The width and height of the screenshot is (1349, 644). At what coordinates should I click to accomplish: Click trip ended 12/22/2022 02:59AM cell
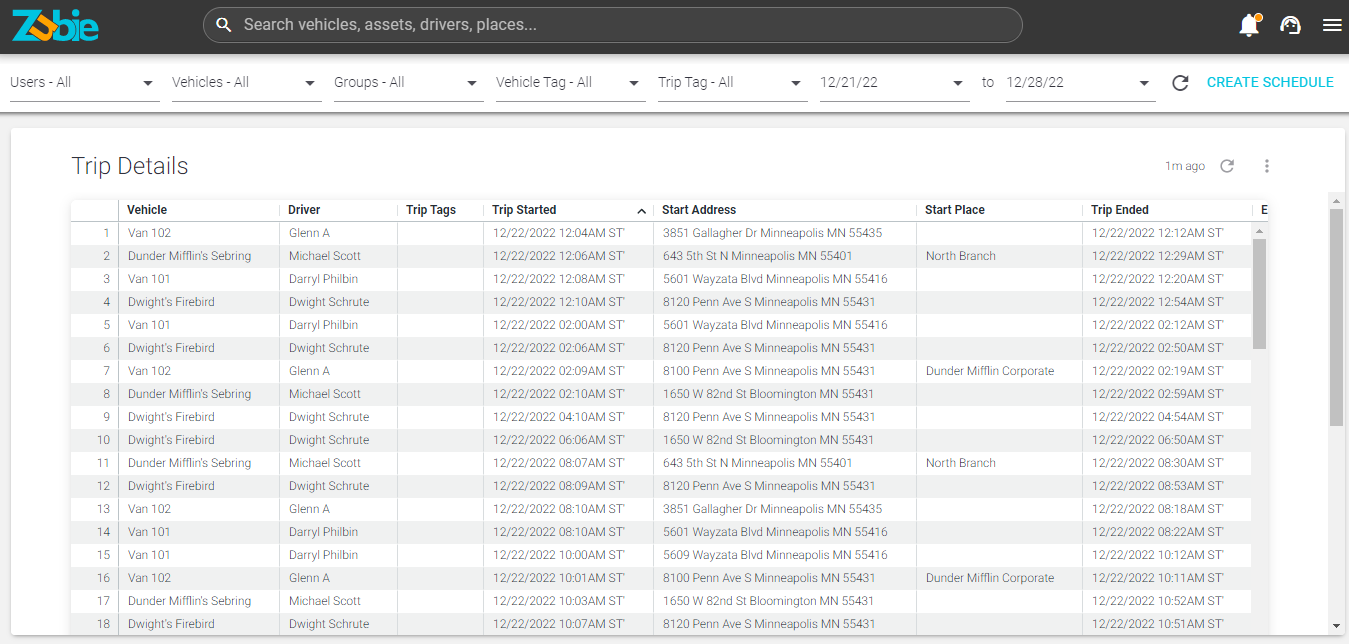point(1158,394)
